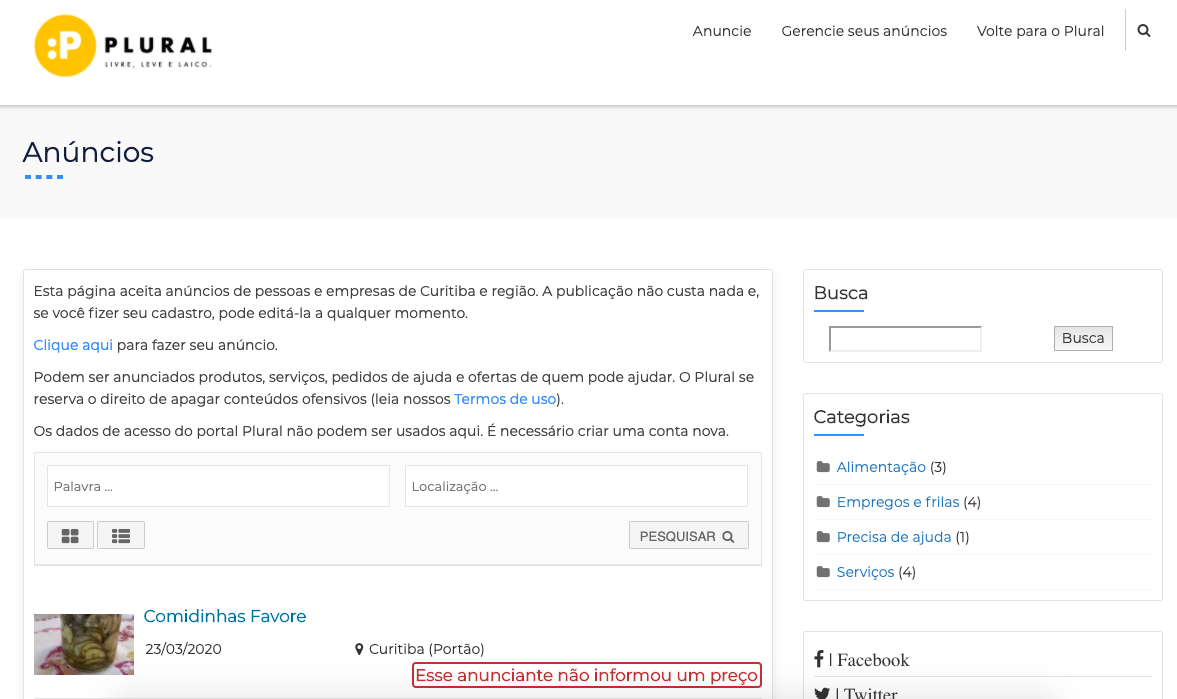1177x699 pixels.
Task: Click the Busca button in sidebar
Action: [1083, 339]
